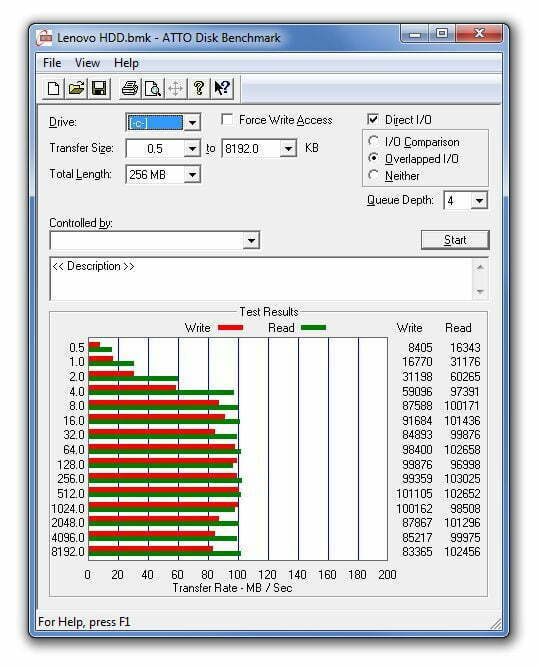Uncheck the Direct I/O checkbox
This screenshot has height=666, width=541.
pos(373,120)
